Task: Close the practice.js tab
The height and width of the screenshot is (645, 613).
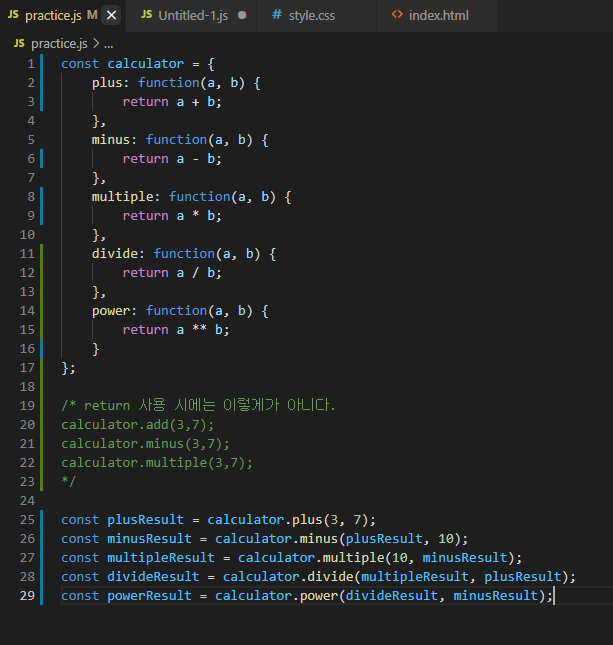Action: click(x=111, y=16)
